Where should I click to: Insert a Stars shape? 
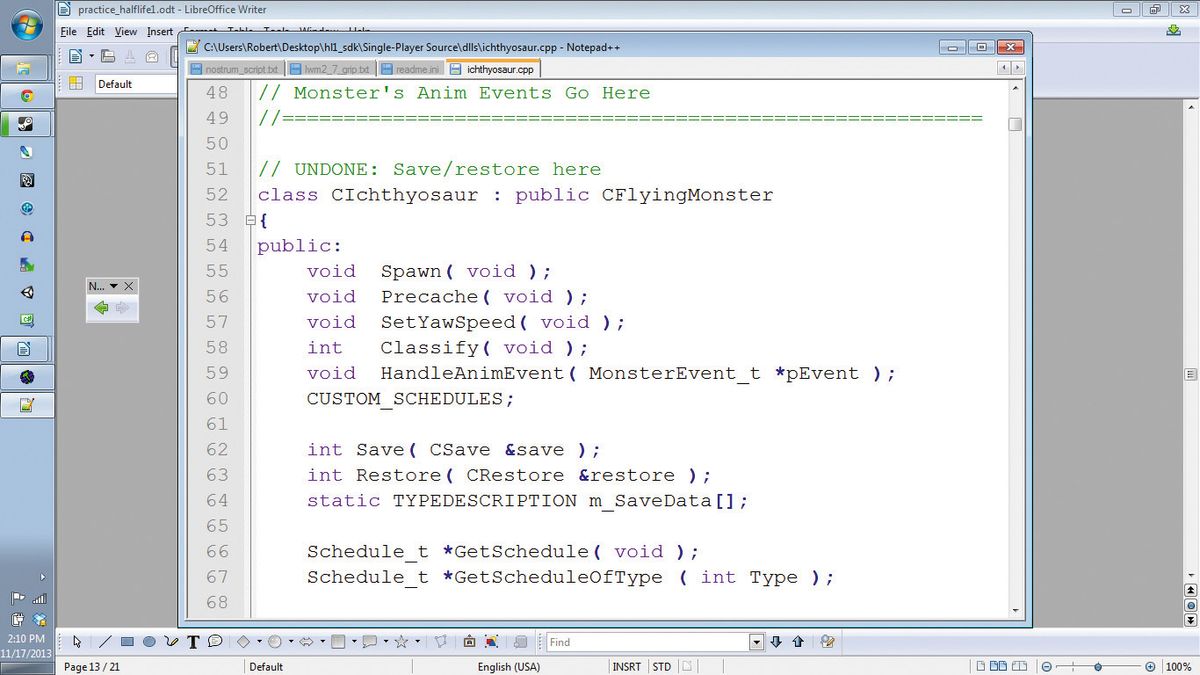click(401, 642)
